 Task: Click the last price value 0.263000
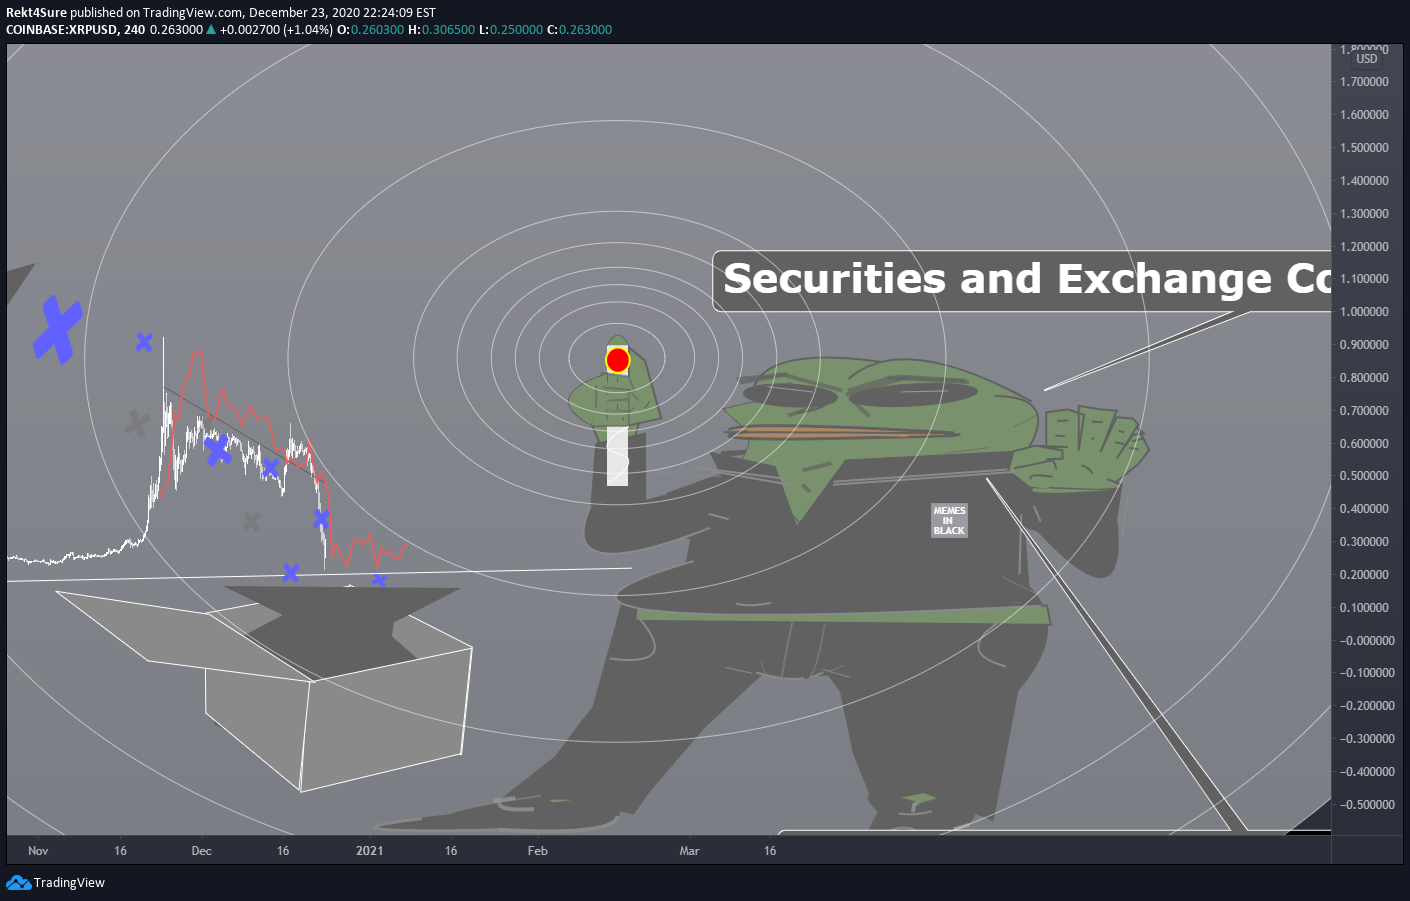pos(176,29)
